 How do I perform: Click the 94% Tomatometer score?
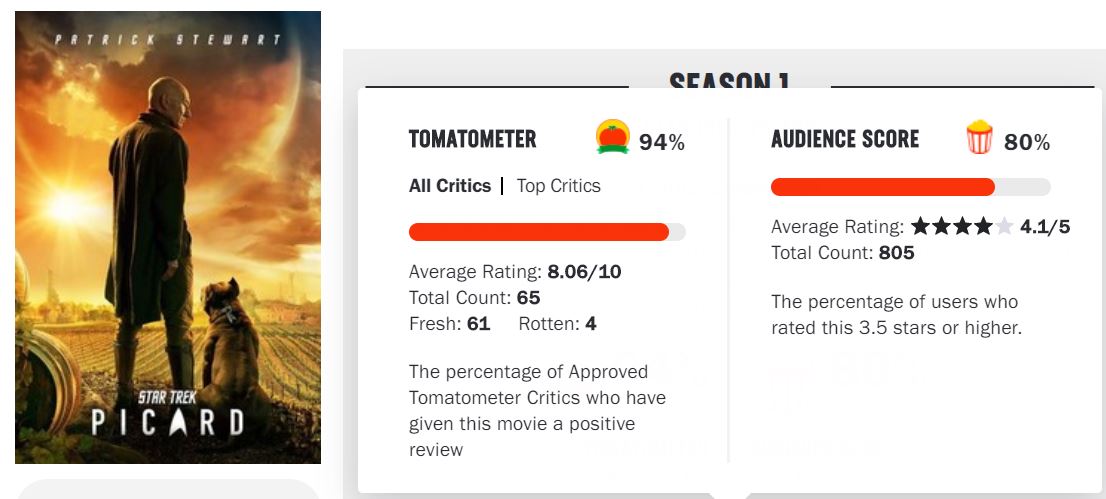[x=662, y=143]
